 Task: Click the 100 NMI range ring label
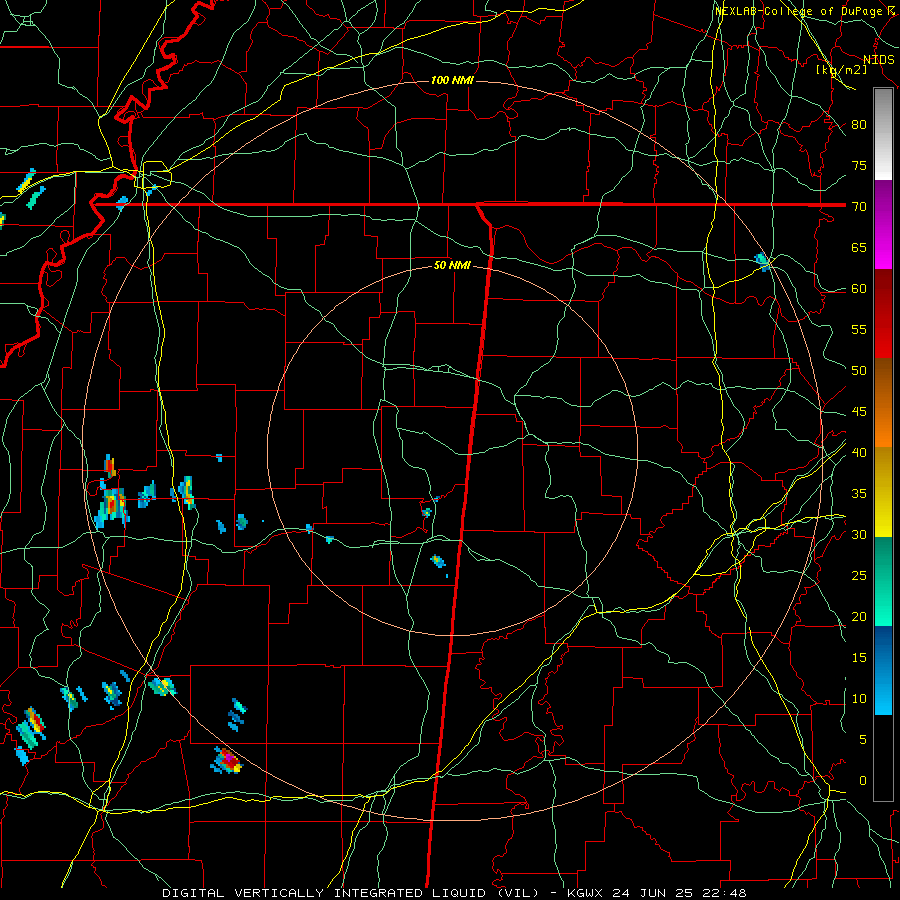coord(452,80)
